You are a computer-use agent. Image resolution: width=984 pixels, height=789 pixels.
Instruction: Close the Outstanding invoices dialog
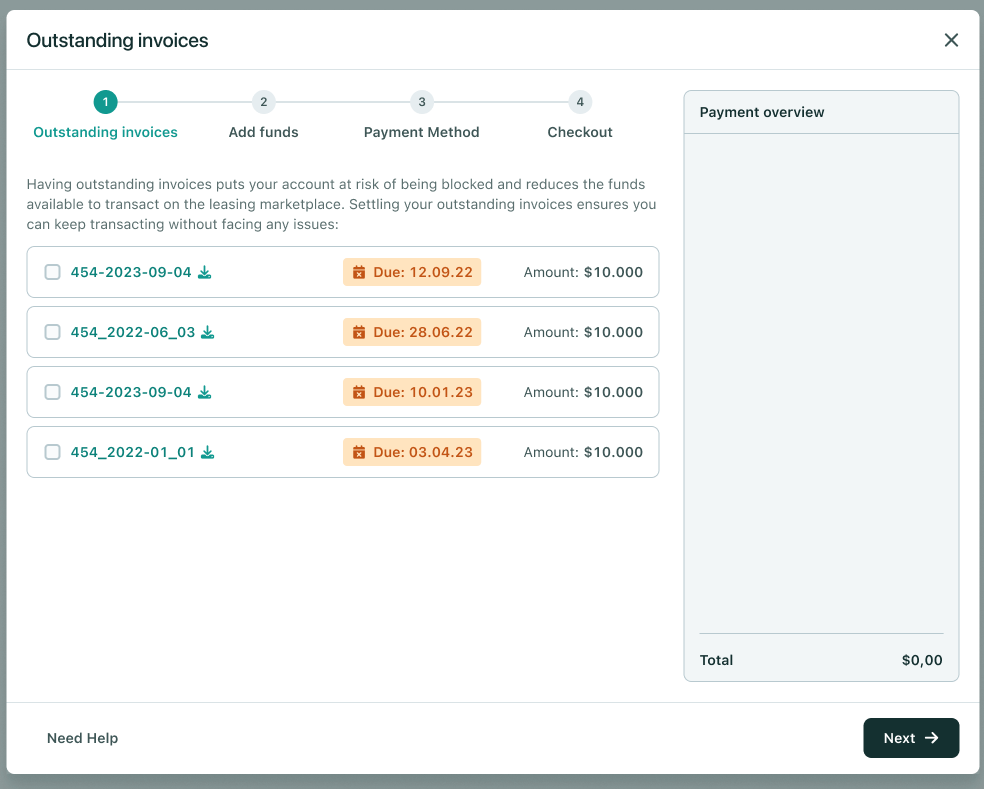click(951, 40)
